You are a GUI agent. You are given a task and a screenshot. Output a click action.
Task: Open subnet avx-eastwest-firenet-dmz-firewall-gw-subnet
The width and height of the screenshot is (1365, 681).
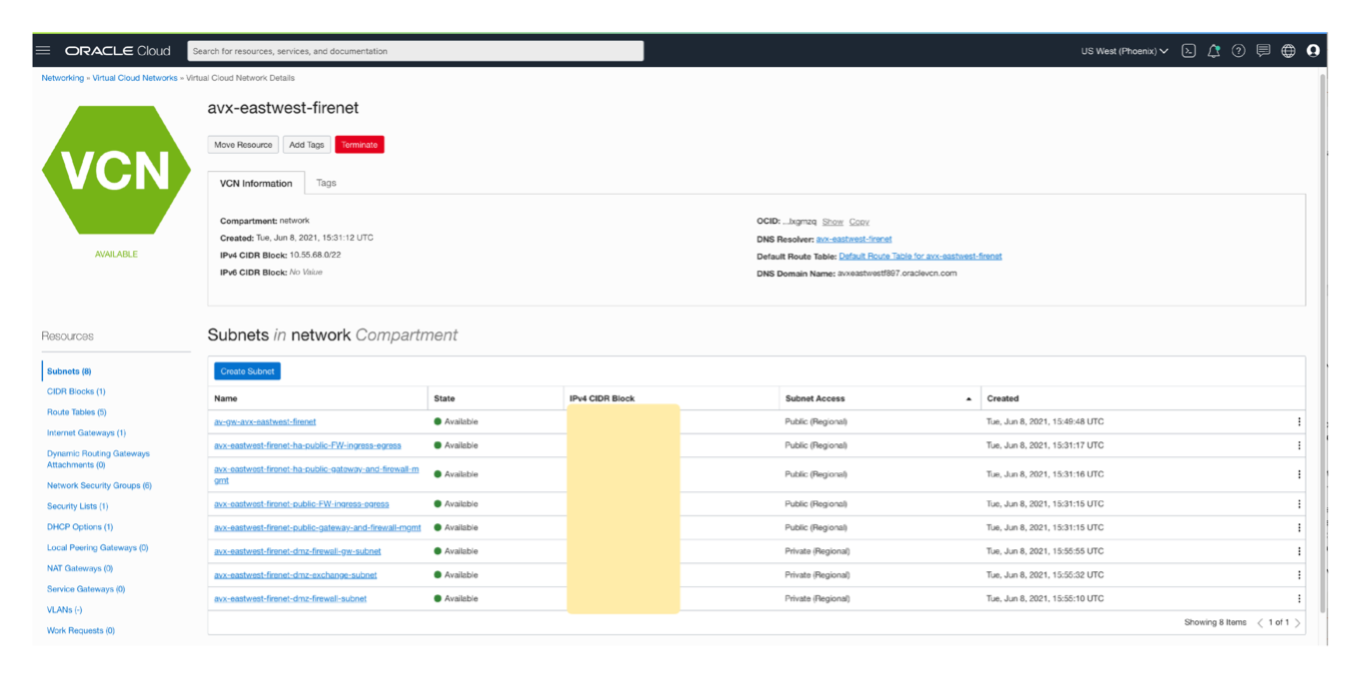click(x=298, y=552)
